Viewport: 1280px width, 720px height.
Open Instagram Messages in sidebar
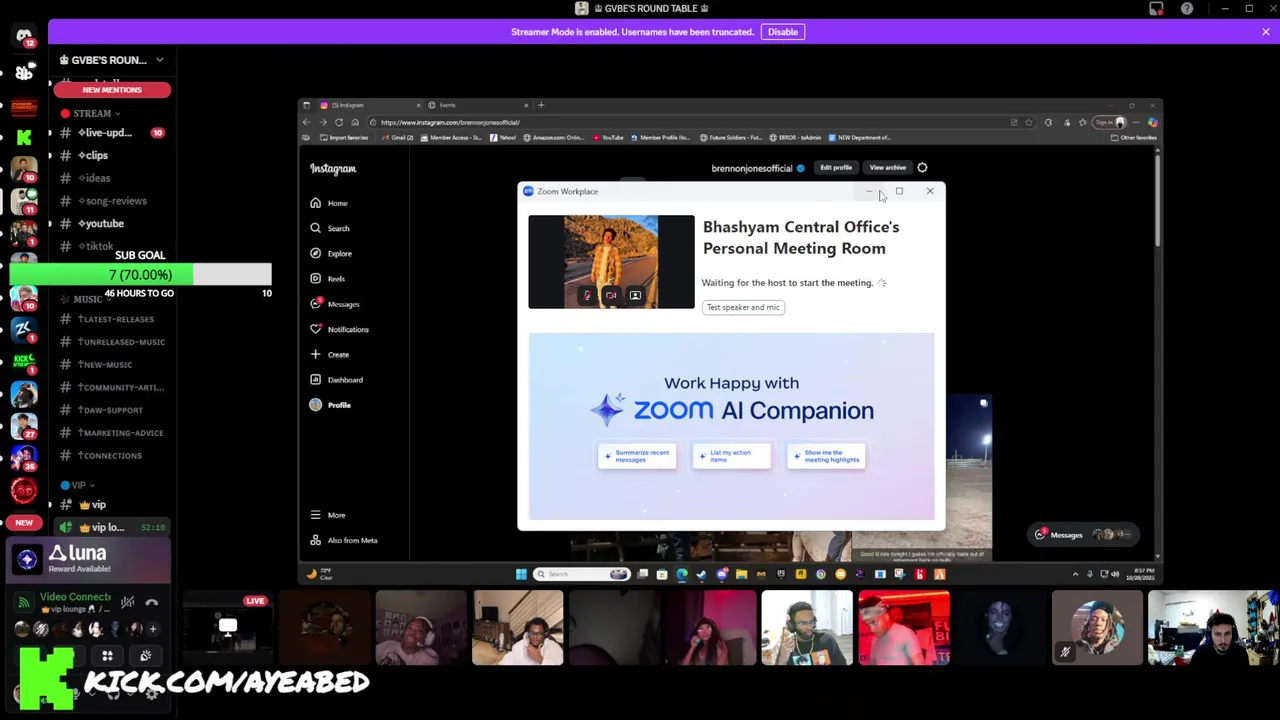335,304
